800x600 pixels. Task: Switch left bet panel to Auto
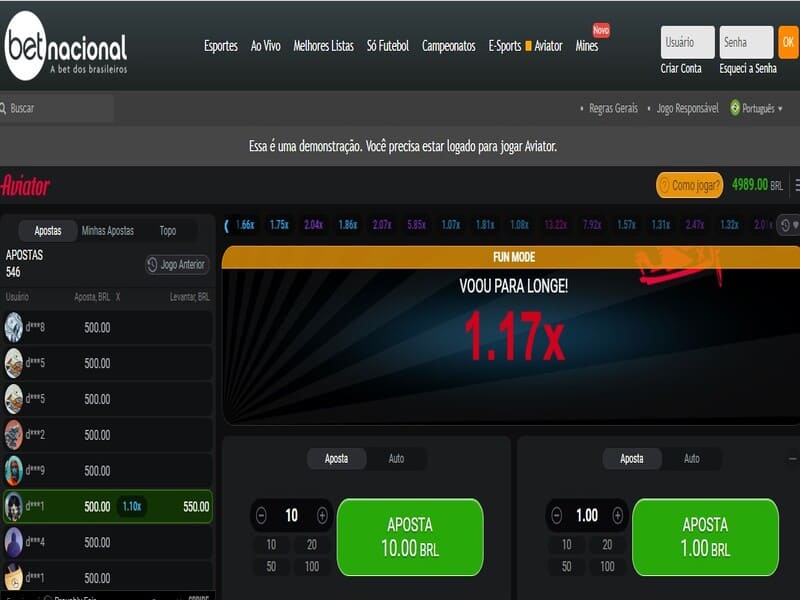(396, 459)
